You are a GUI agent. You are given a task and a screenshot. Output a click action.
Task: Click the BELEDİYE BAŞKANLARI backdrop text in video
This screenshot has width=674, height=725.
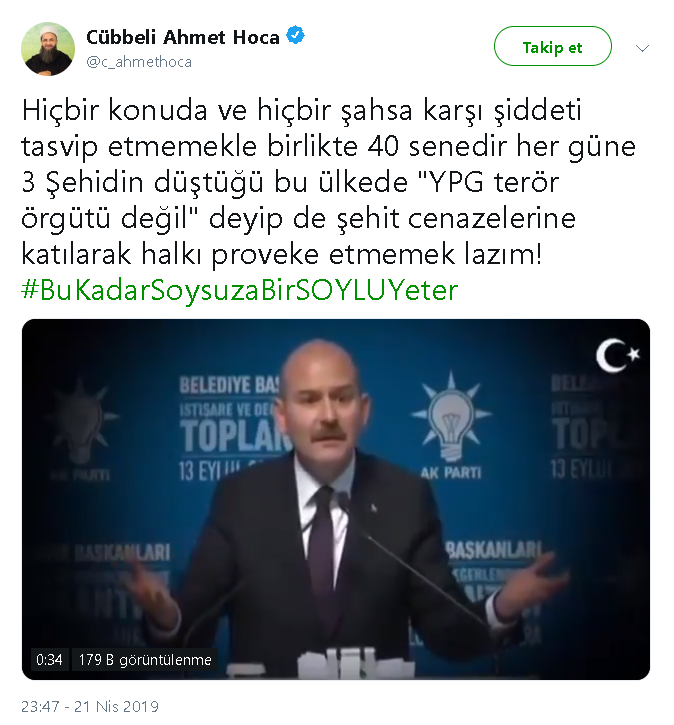tap(230, 385)
